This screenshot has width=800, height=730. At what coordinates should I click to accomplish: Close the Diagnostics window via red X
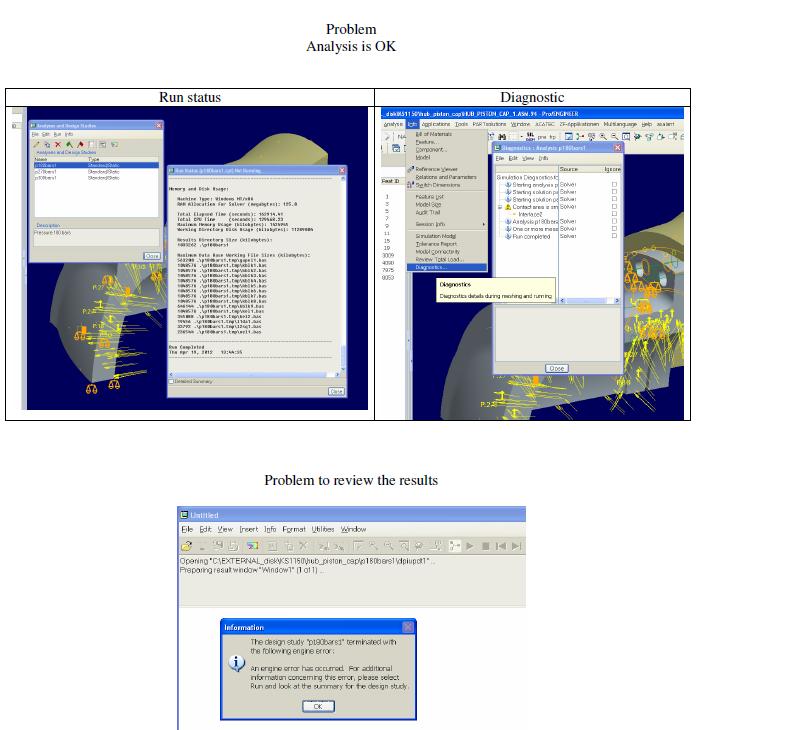coord(617,147)
